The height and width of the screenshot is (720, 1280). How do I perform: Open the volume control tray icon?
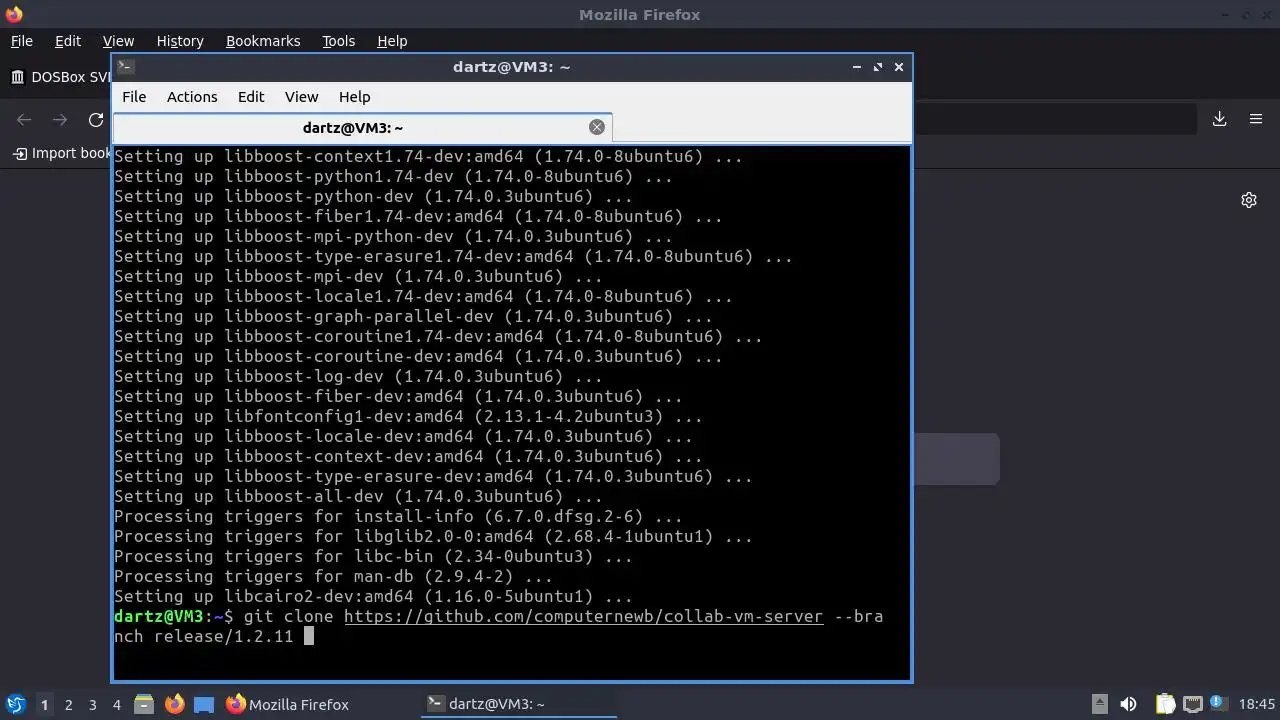point(1128,704)
